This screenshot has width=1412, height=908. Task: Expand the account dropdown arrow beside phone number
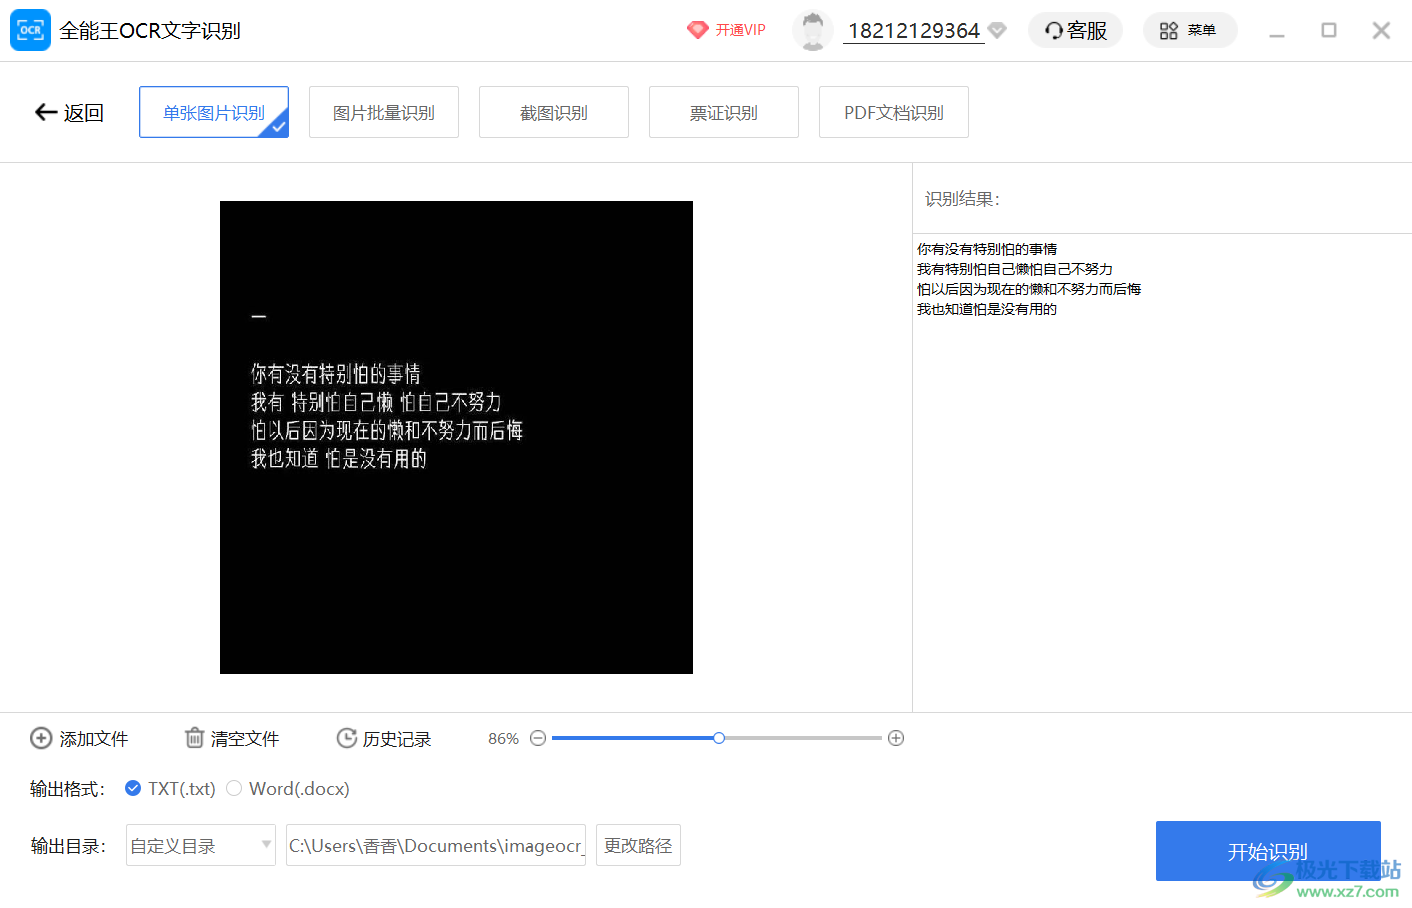(x=997, y=30)
